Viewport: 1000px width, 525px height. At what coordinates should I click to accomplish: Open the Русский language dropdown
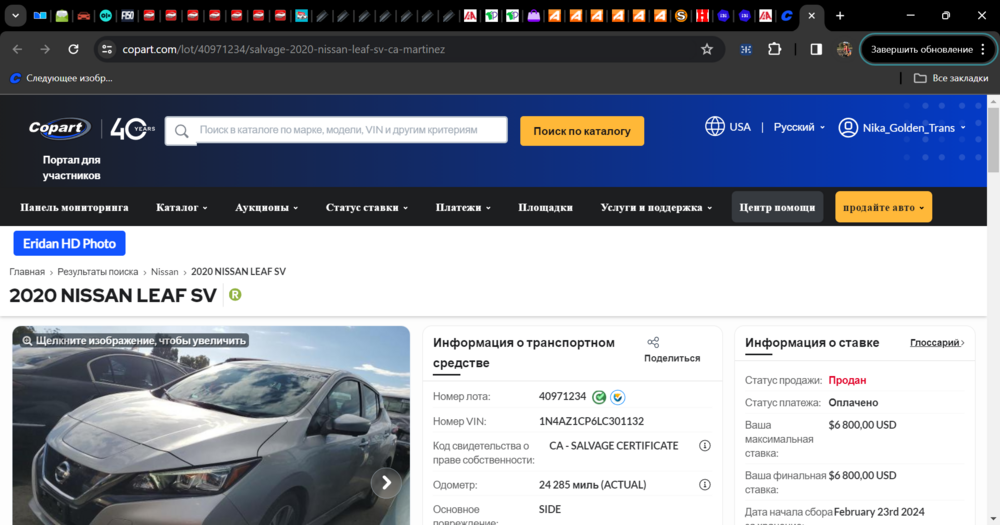[x=799, y=127]
